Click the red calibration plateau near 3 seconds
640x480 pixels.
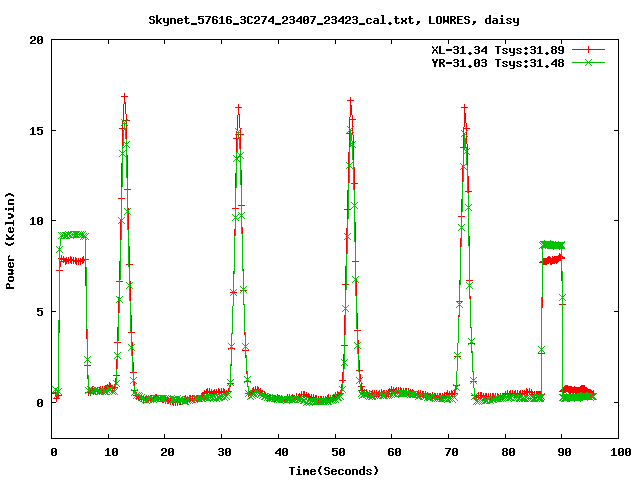tap(73, 260)
